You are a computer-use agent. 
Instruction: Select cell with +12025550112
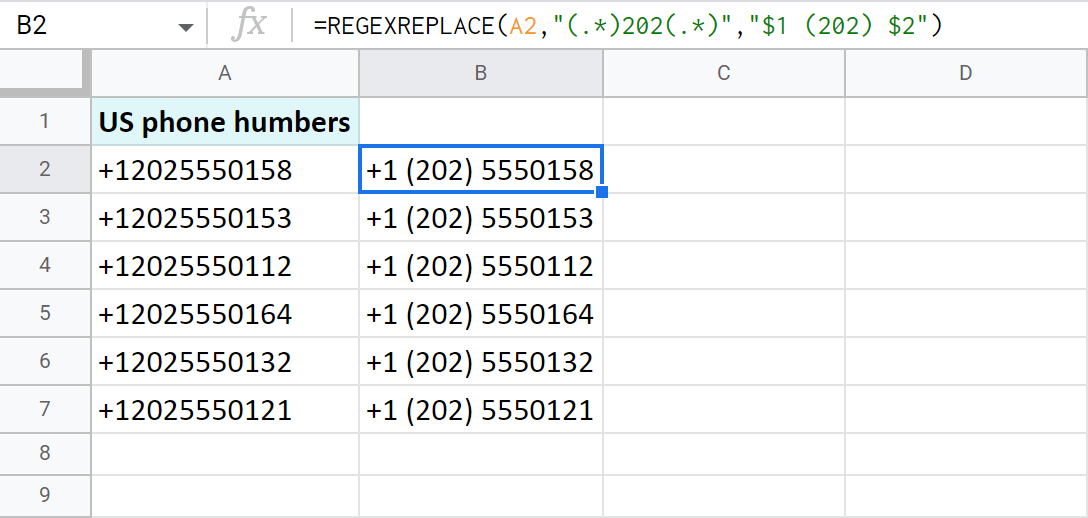tap(225, 265)
